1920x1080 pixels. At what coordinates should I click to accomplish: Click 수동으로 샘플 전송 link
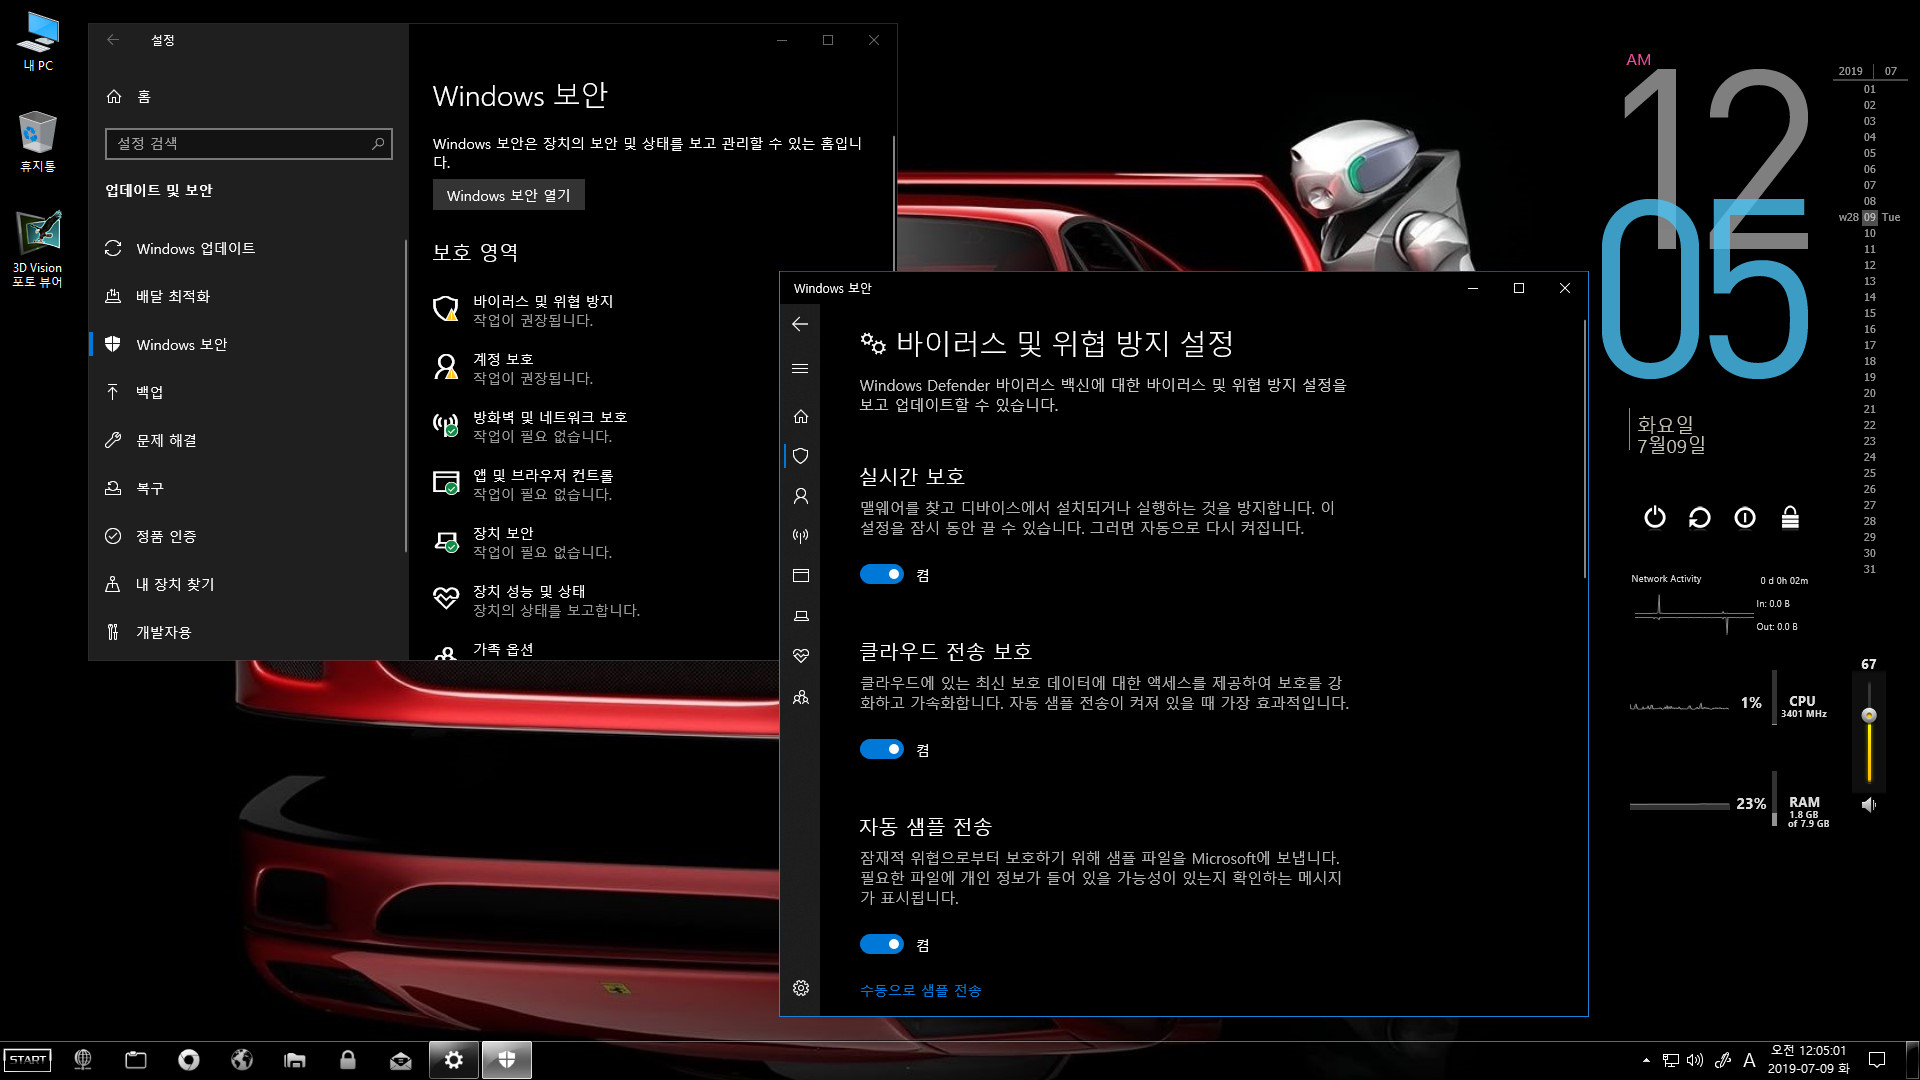coord(920,990)
